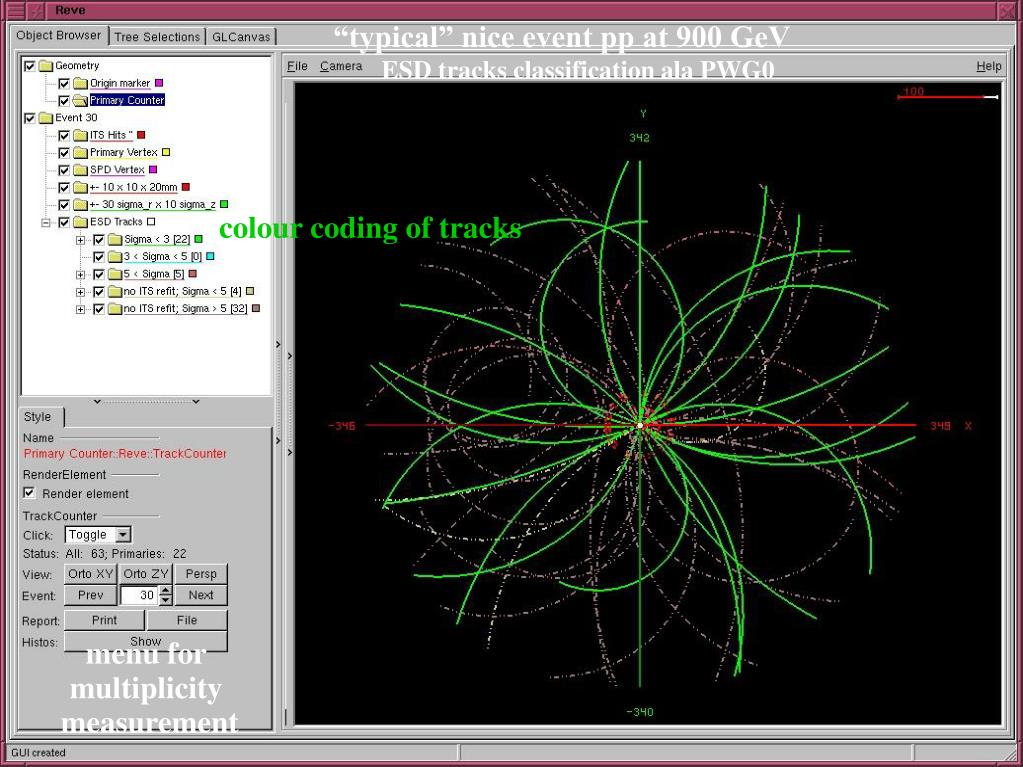Click the Persp view button
Image resolution: width=1023 pixels, height=767 pixels.
click(201, 574)
